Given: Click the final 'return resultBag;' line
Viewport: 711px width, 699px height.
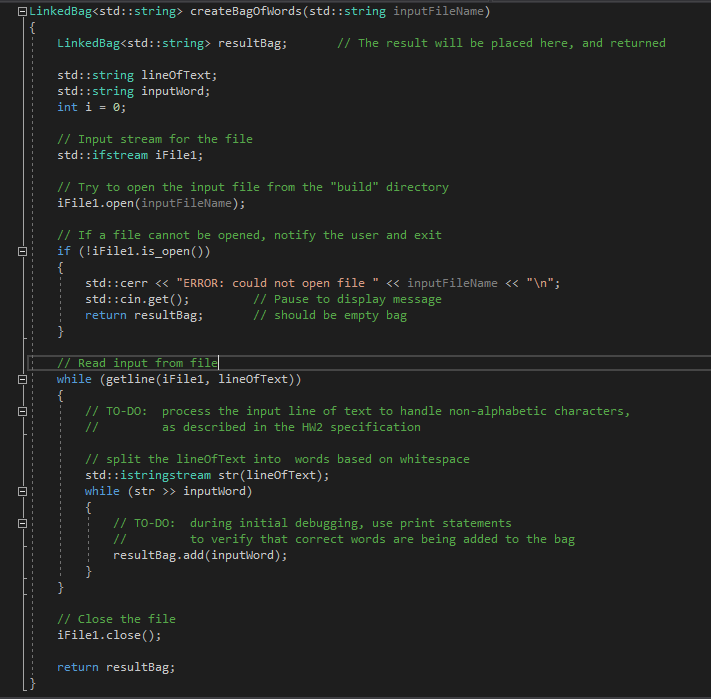Looking at the screenshot, I should 116,667.
